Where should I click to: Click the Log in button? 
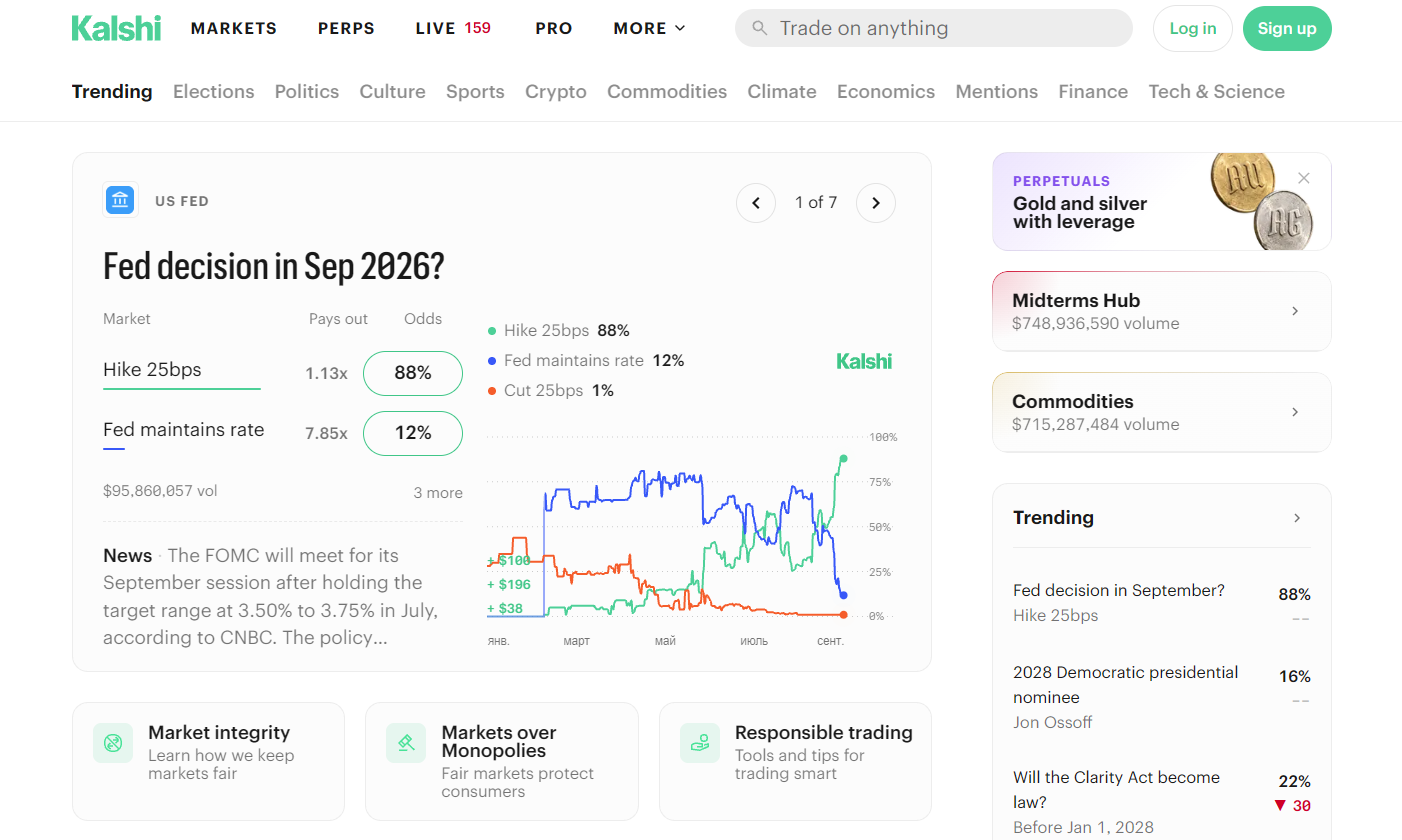[x=1193, y=28]
